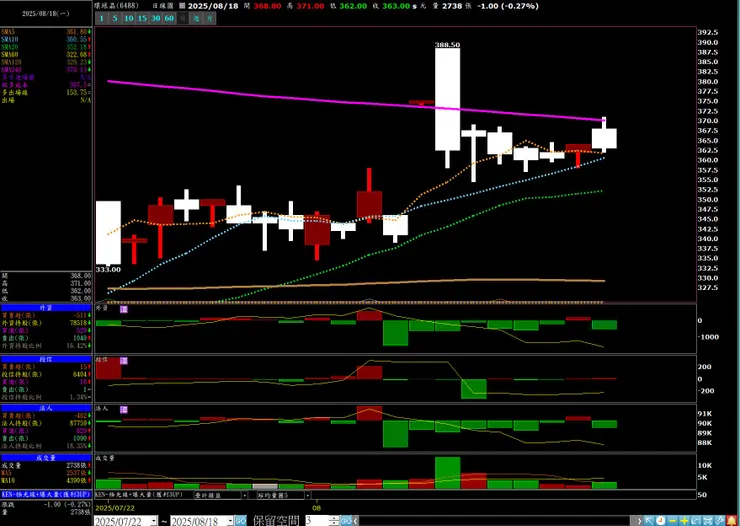Click the orange clock icon in bottom toolbar
Viewport: 740px width, 526px height.
(661, 521)
